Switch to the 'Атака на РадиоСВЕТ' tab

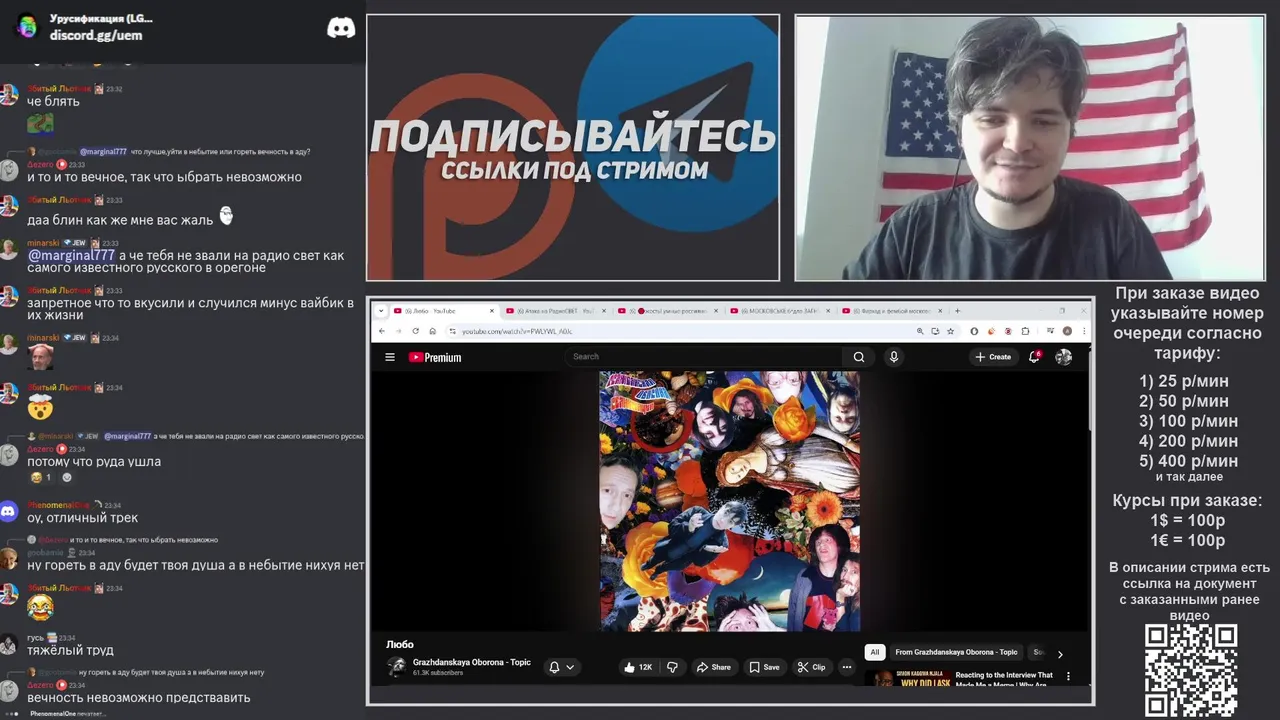point(557,311)
